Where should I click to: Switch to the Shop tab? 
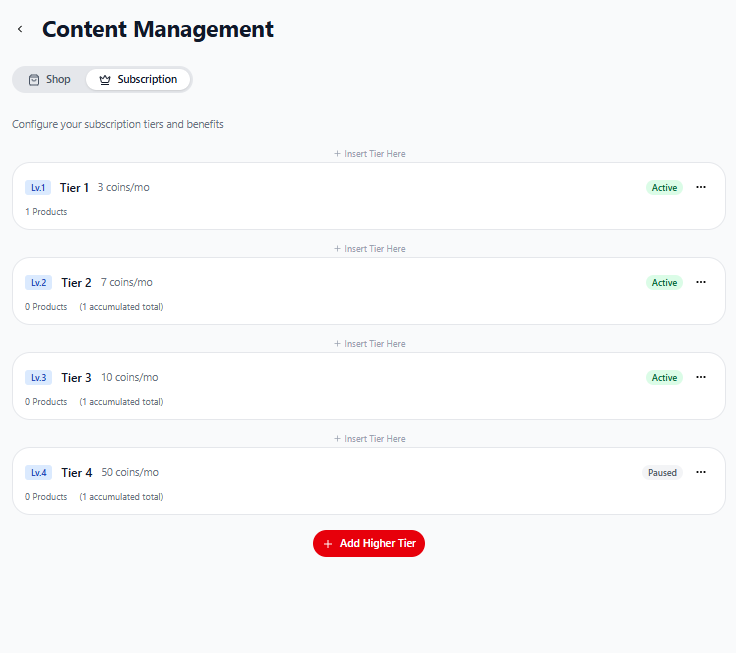pos(50,79)
